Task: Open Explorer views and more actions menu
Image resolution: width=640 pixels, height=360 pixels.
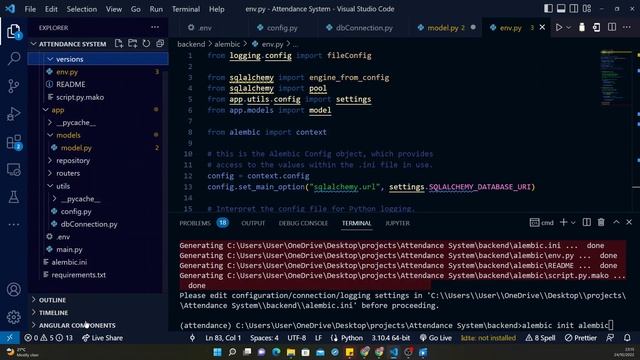Action: point(155,27)
